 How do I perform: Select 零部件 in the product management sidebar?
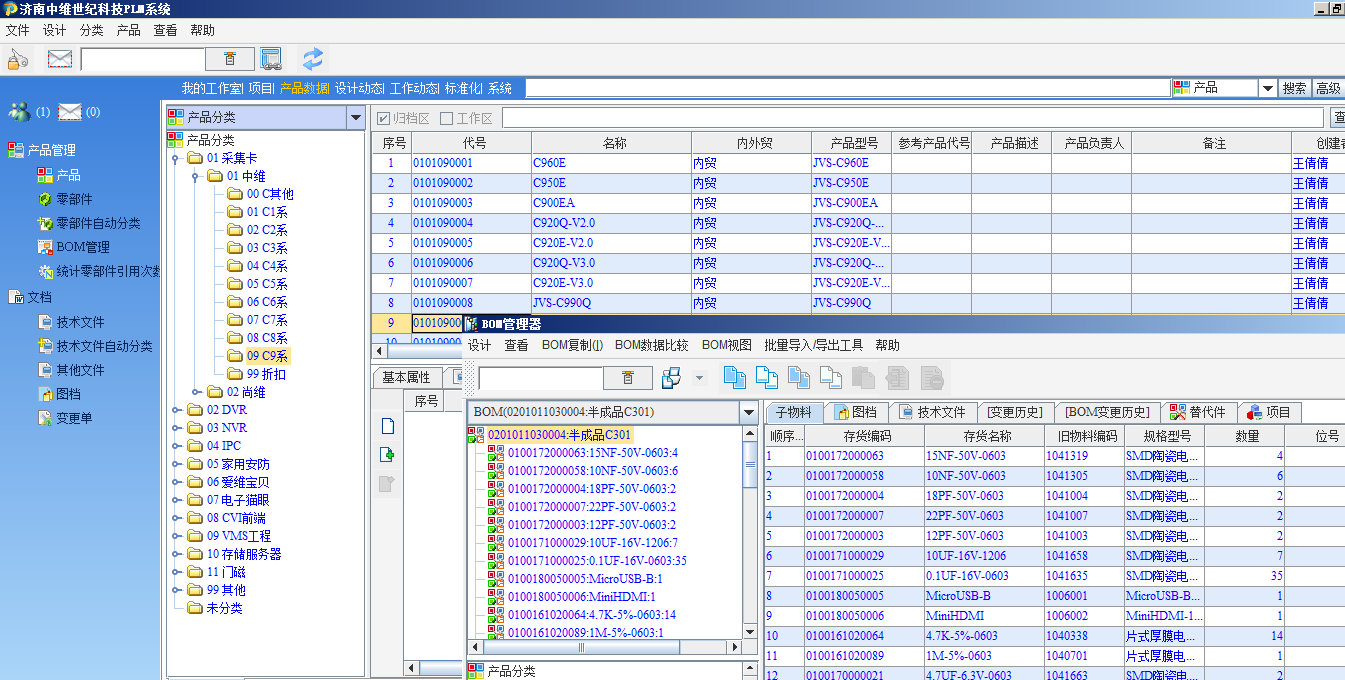(x=74, y=199)
